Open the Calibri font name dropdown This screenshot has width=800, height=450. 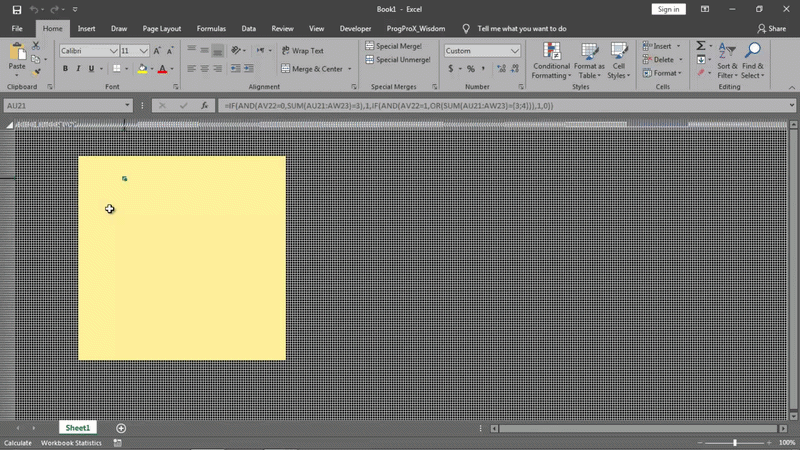114,51
